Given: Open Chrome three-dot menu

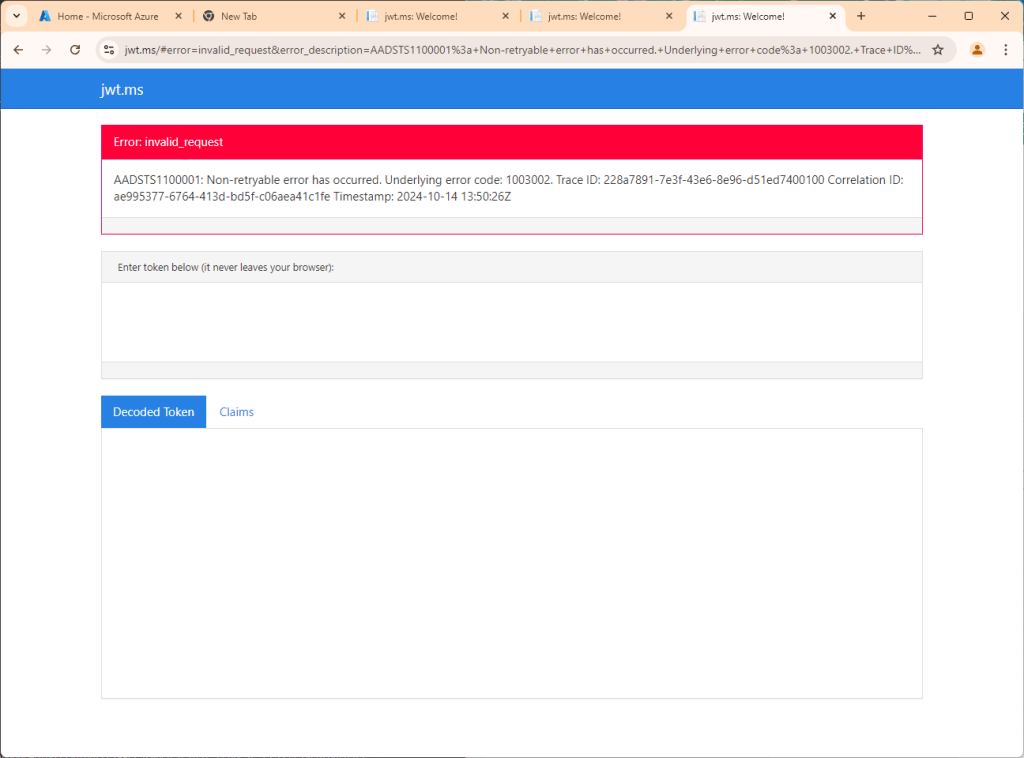Looking at the screenshot, I should click(1005, 50).
